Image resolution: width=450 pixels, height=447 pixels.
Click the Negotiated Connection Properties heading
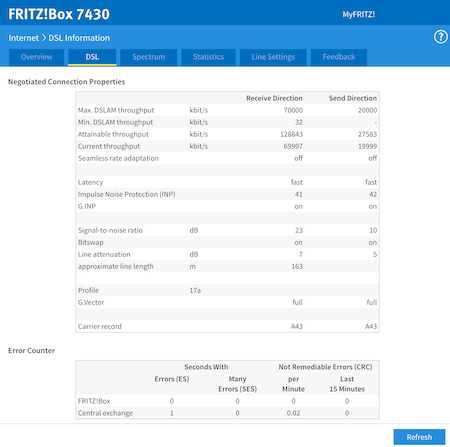67,82
